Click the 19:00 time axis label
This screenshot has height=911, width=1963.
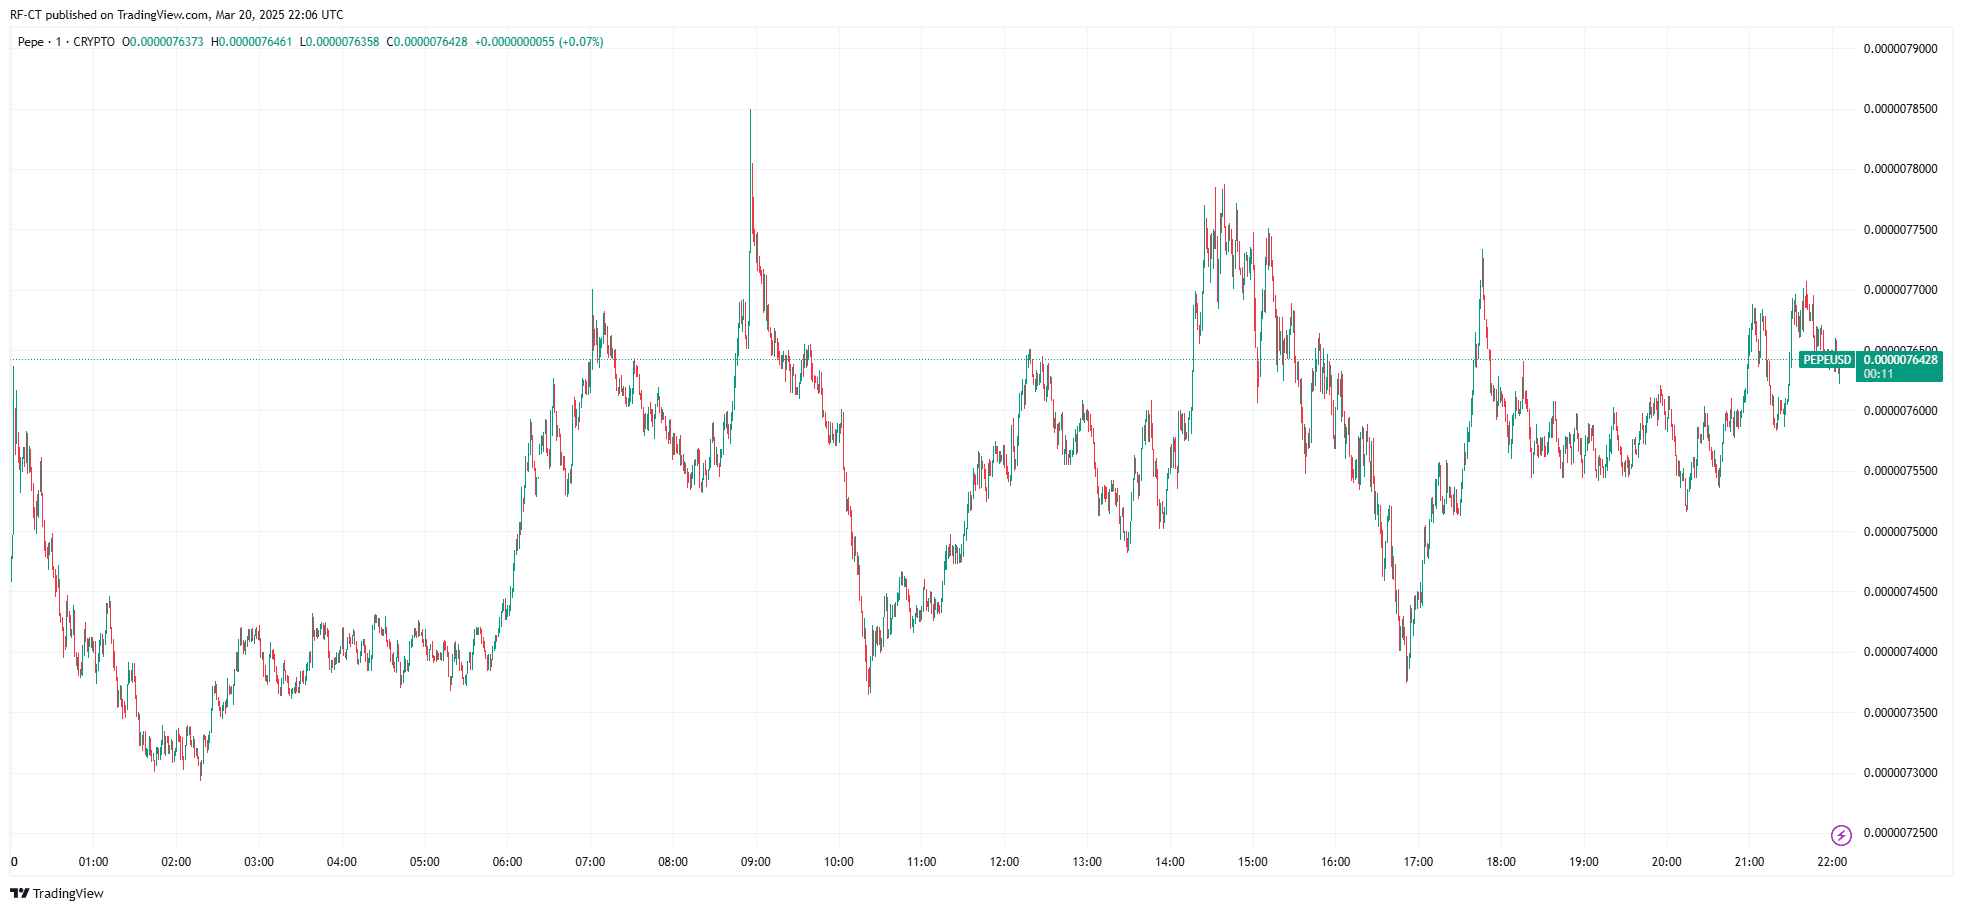tap(1584, 862)
